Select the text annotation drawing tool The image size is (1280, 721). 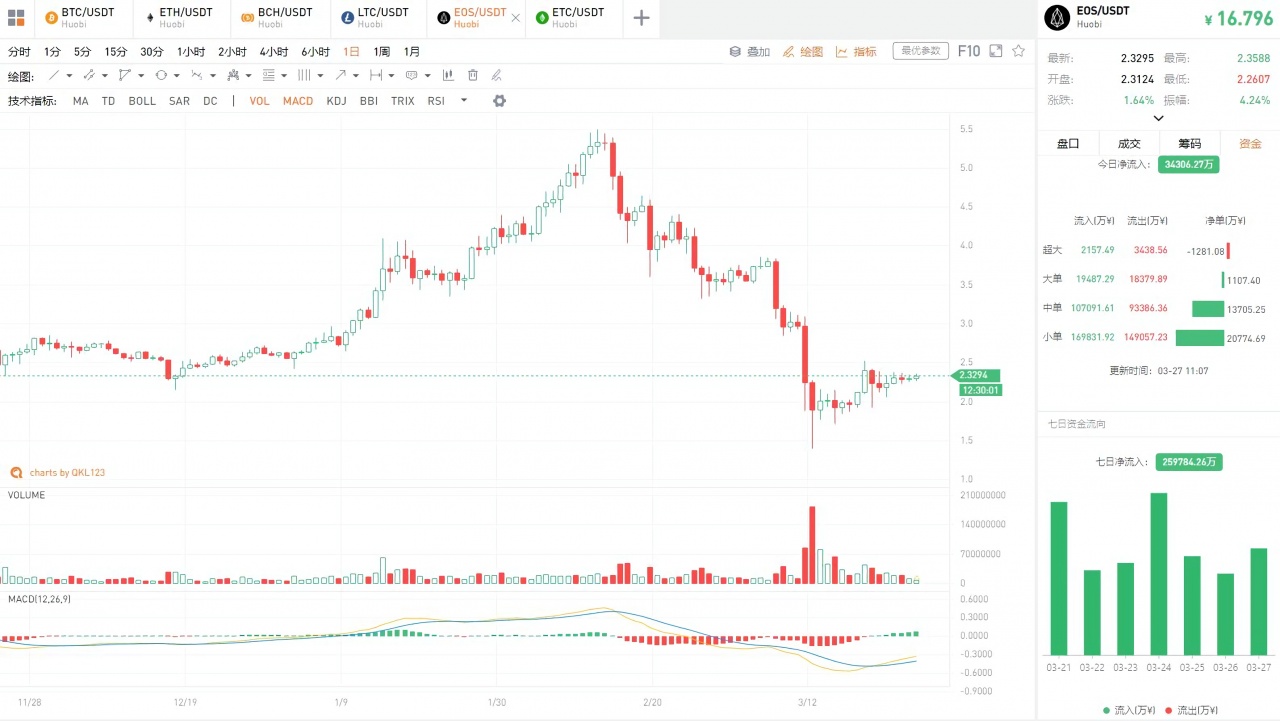412,75
